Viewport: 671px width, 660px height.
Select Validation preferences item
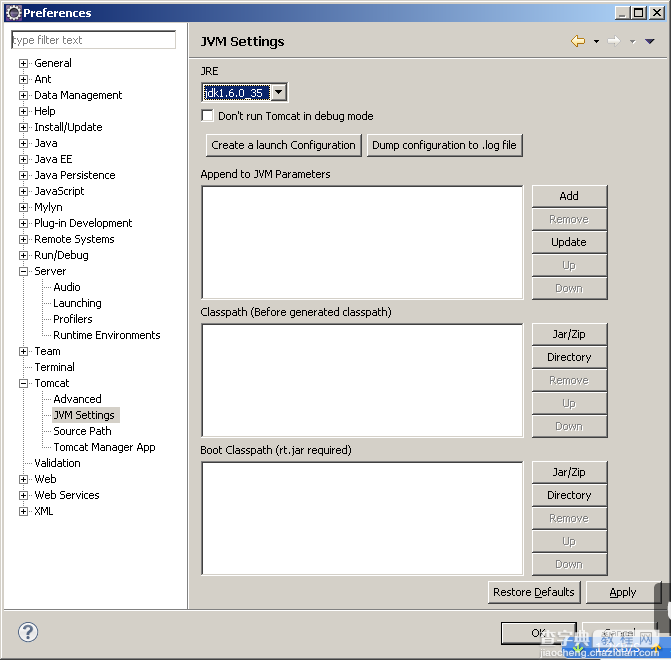pos(57,463)
